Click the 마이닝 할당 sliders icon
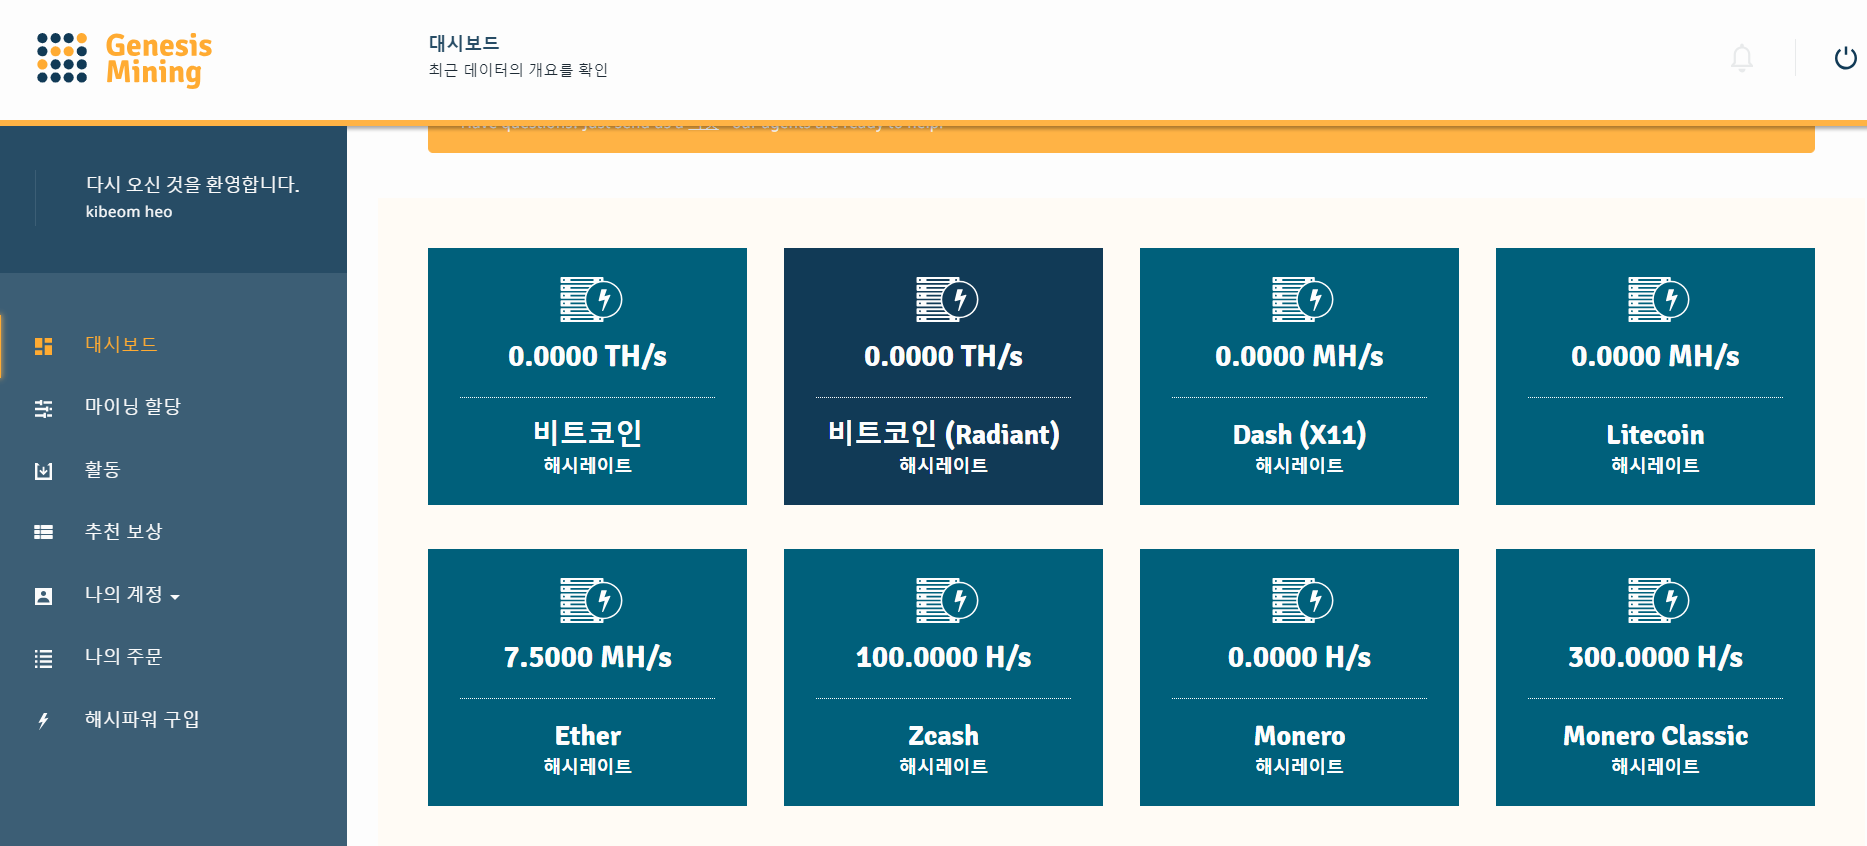The image size is (1867, 846). click(43, 408)
